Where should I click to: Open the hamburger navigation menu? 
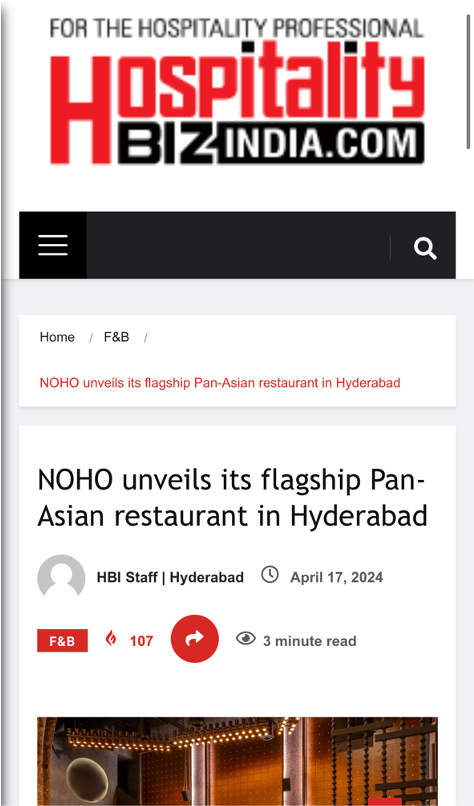pyautogui.click(x=53, y=245)
